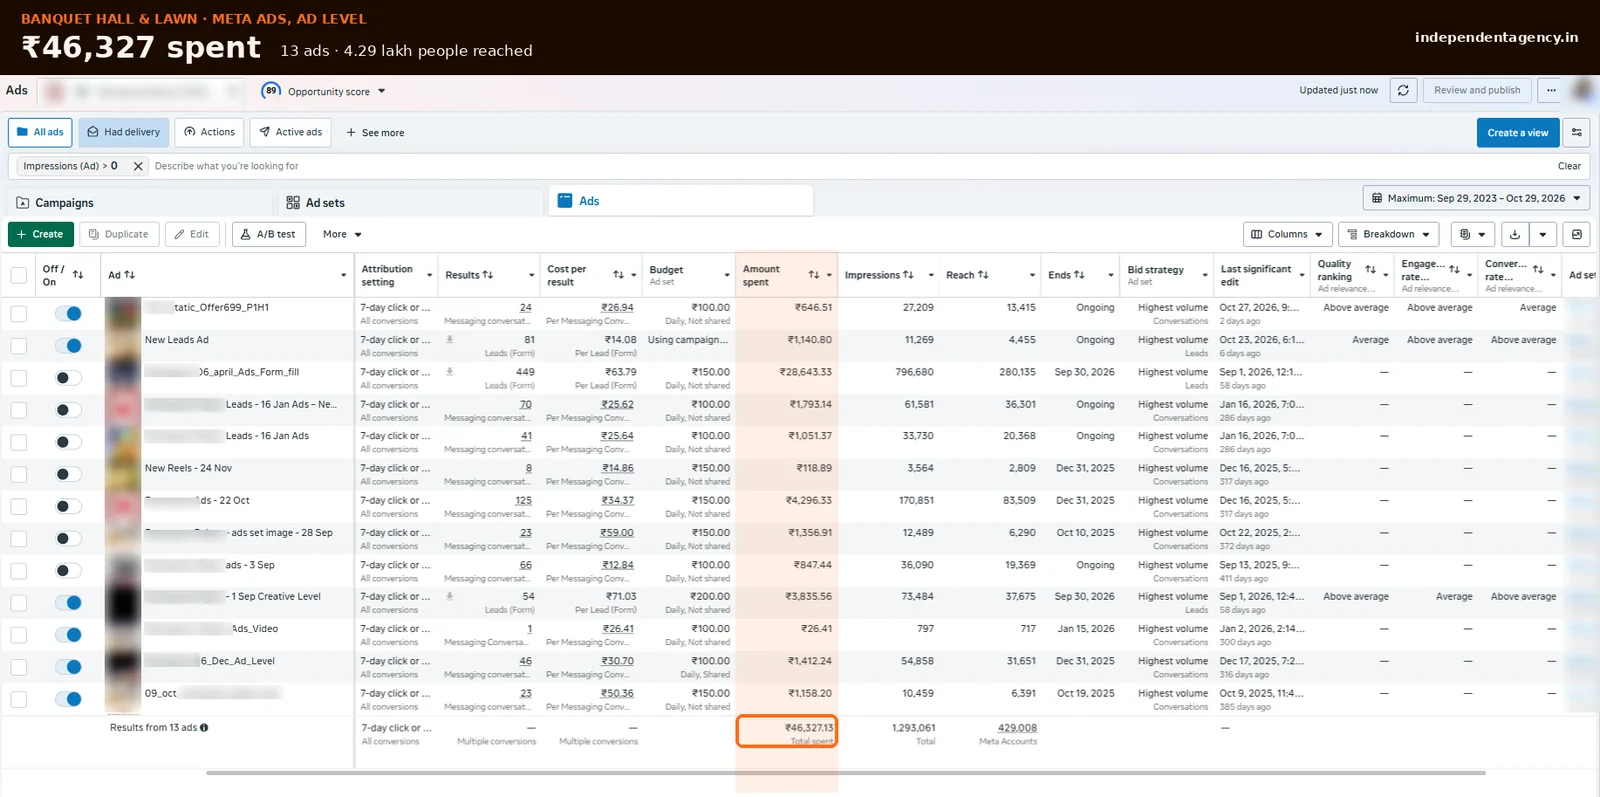This screenshot has width=1600, height=797.
Task: Click the horizontal scrollbar below the table
Action: [x=845, y=773]
